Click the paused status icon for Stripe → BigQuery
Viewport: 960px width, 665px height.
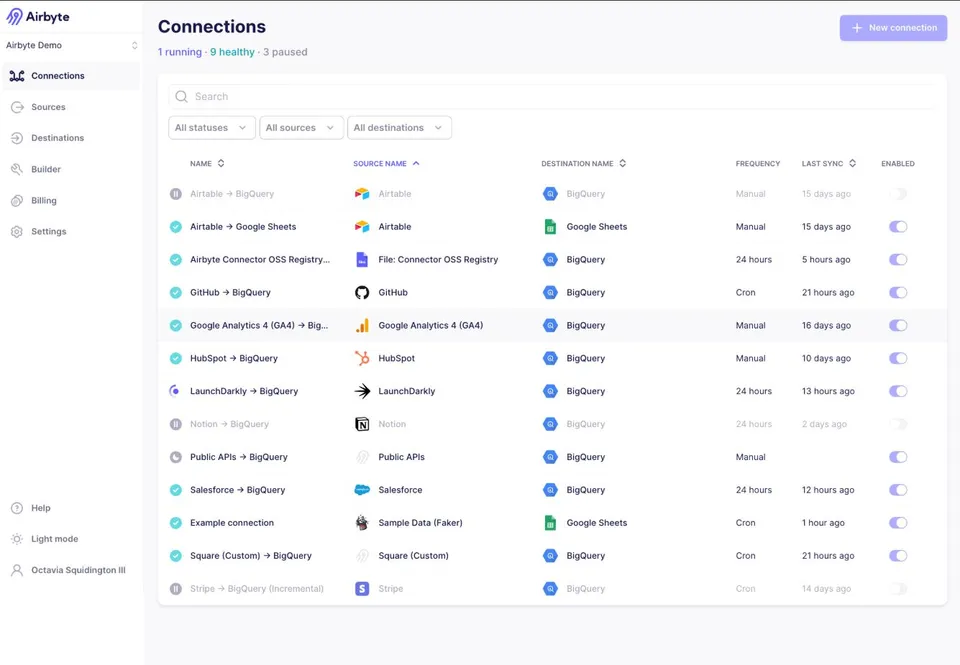[176, 588]
